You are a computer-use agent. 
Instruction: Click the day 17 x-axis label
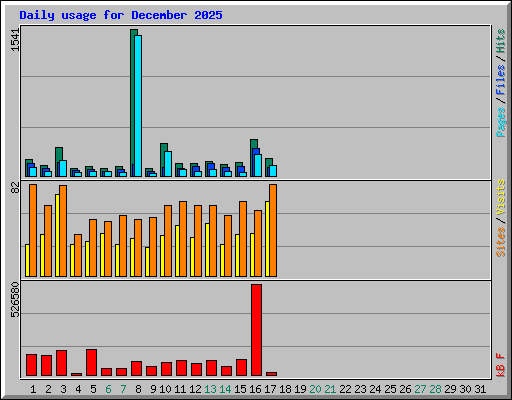tap(270, 389)
